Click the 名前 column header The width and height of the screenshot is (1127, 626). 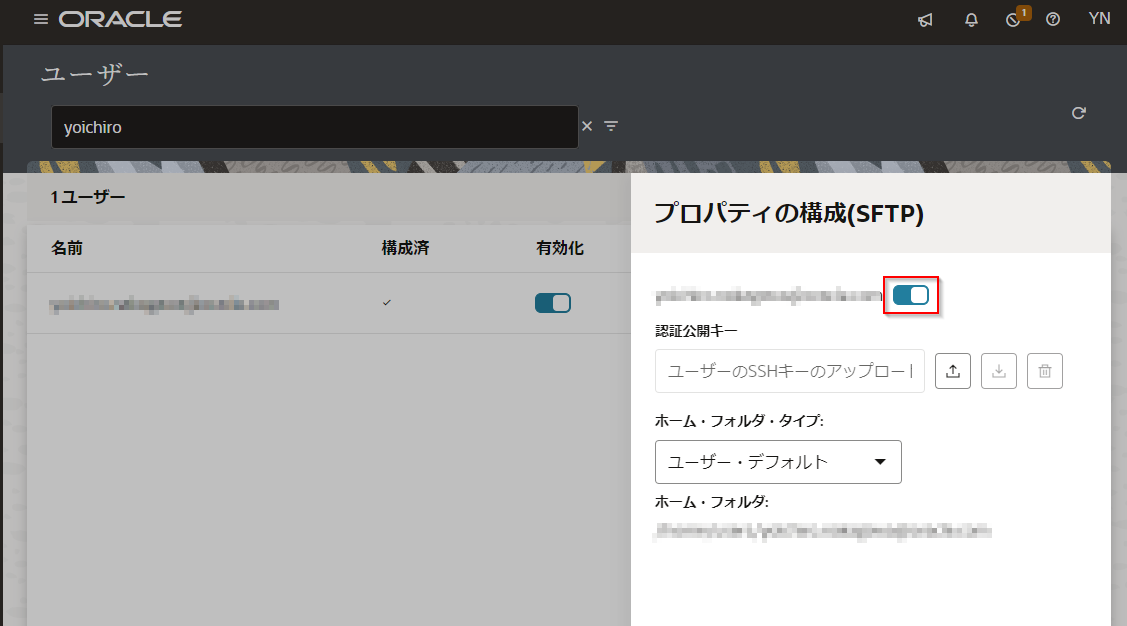67,248
